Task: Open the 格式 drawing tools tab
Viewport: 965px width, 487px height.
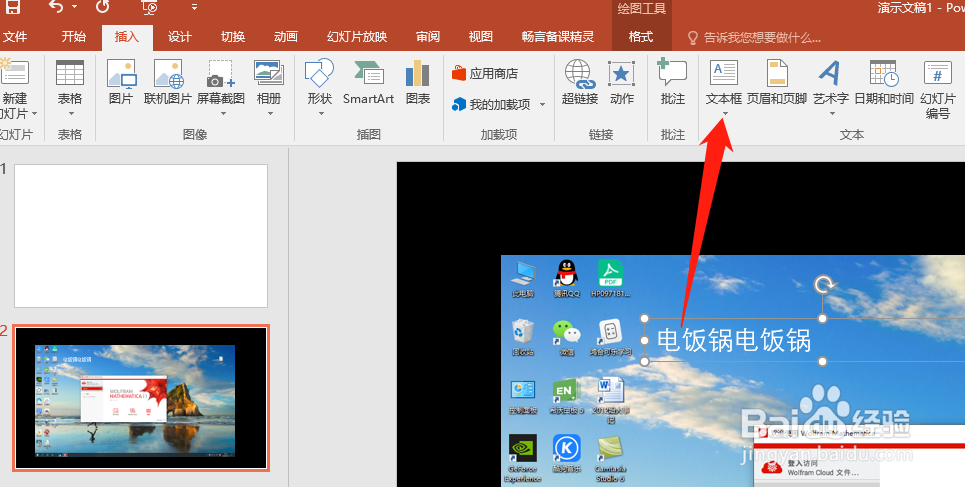Action: (641, 37)
